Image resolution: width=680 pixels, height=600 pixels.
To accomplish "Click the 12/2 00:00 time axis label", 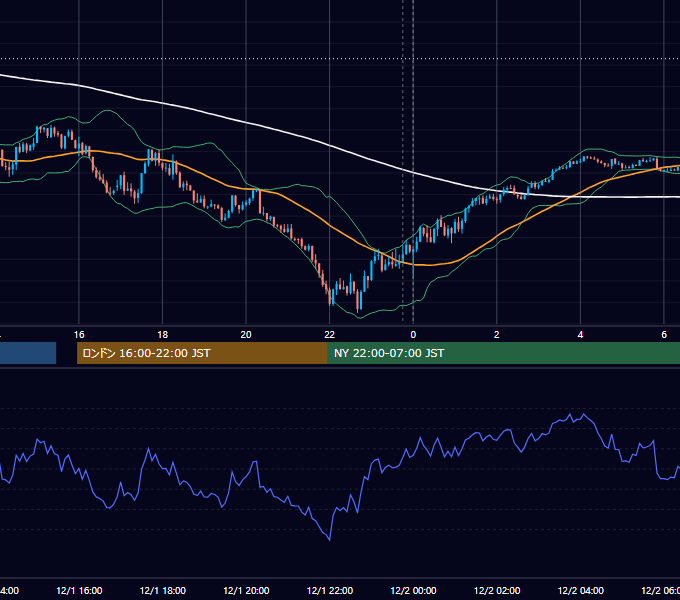I will pos(413,590).
